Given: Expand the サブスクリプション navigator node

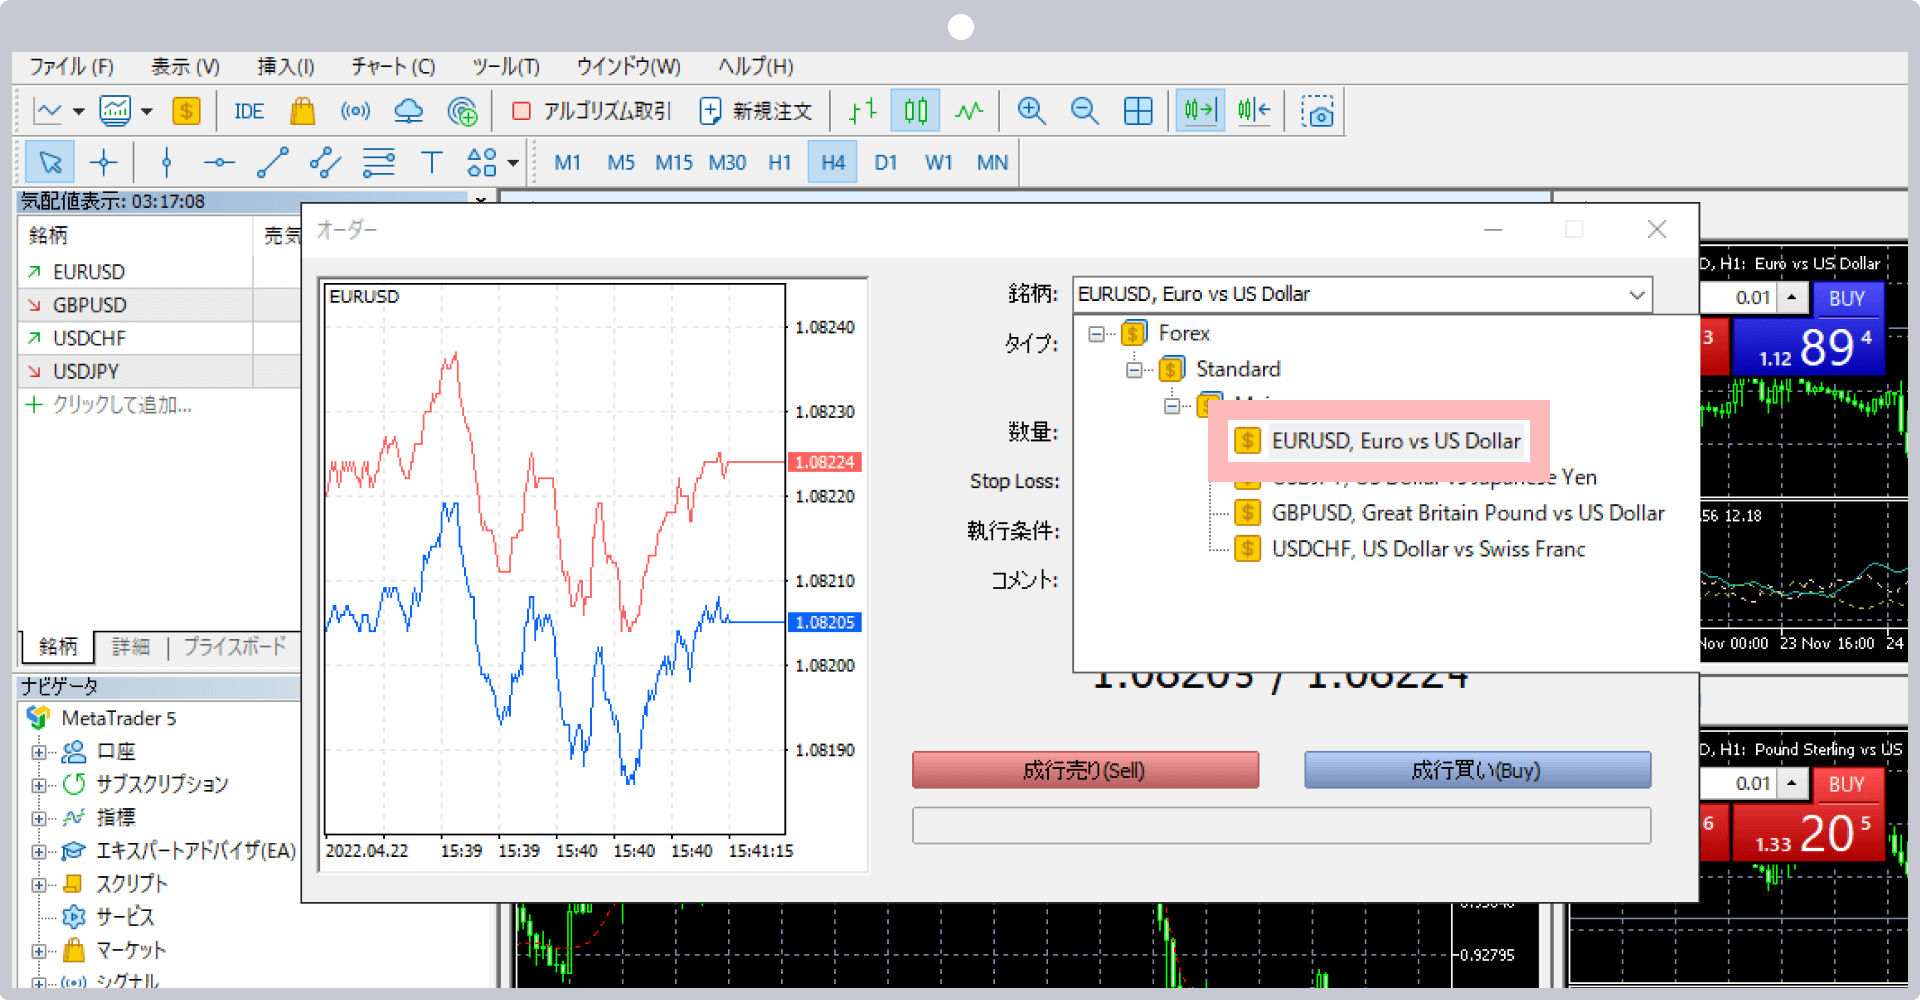Looking at the screenshot, I should [x=38, y=785].
